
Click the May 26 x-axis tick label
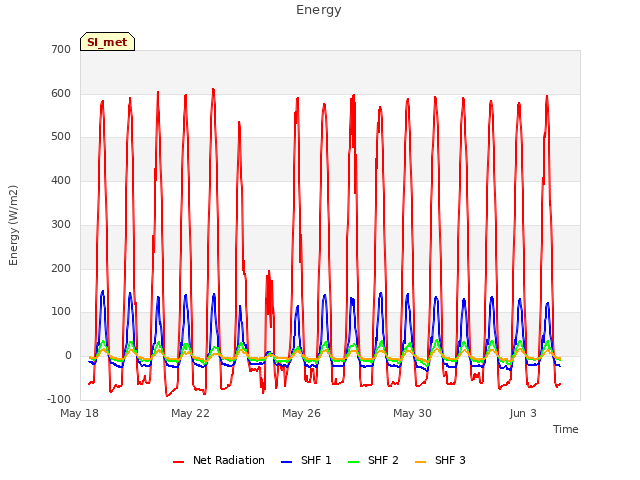click(302, 413)
